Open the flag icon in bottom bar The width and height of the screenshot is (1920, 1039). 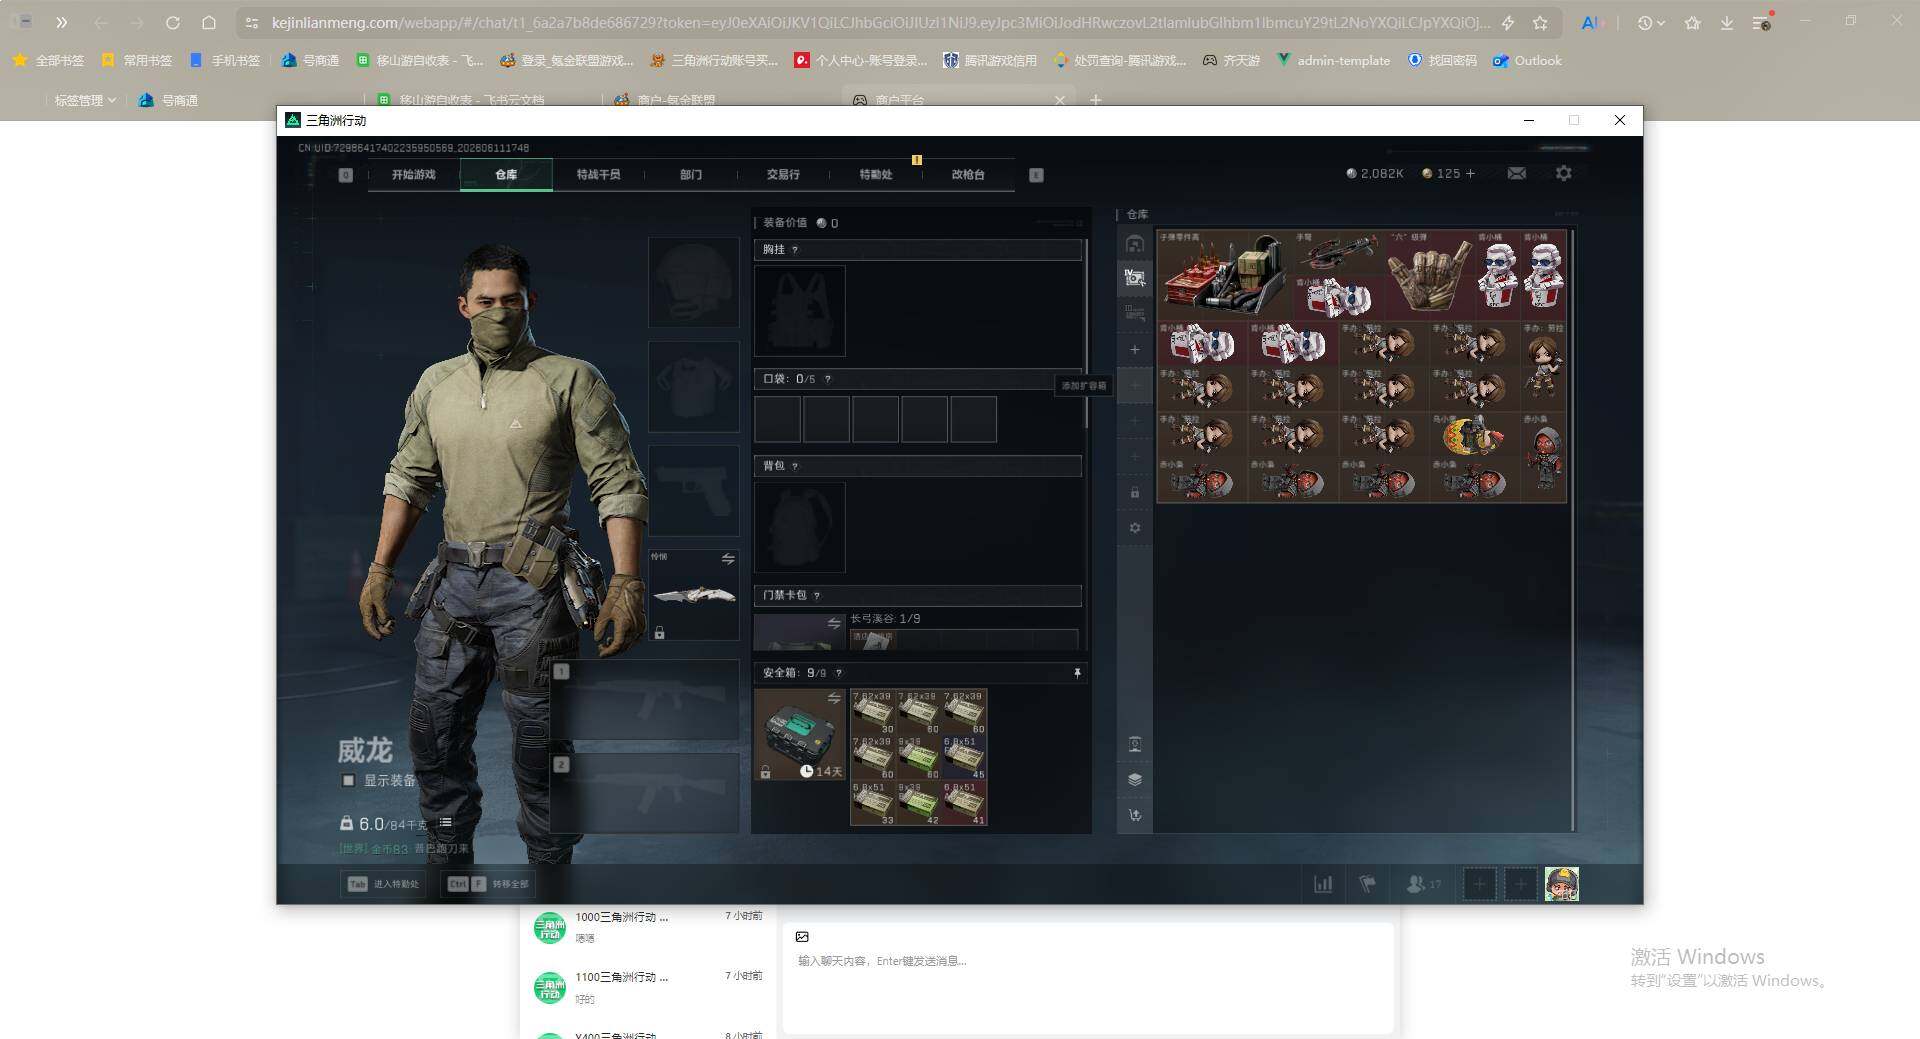click(1367, 884)
